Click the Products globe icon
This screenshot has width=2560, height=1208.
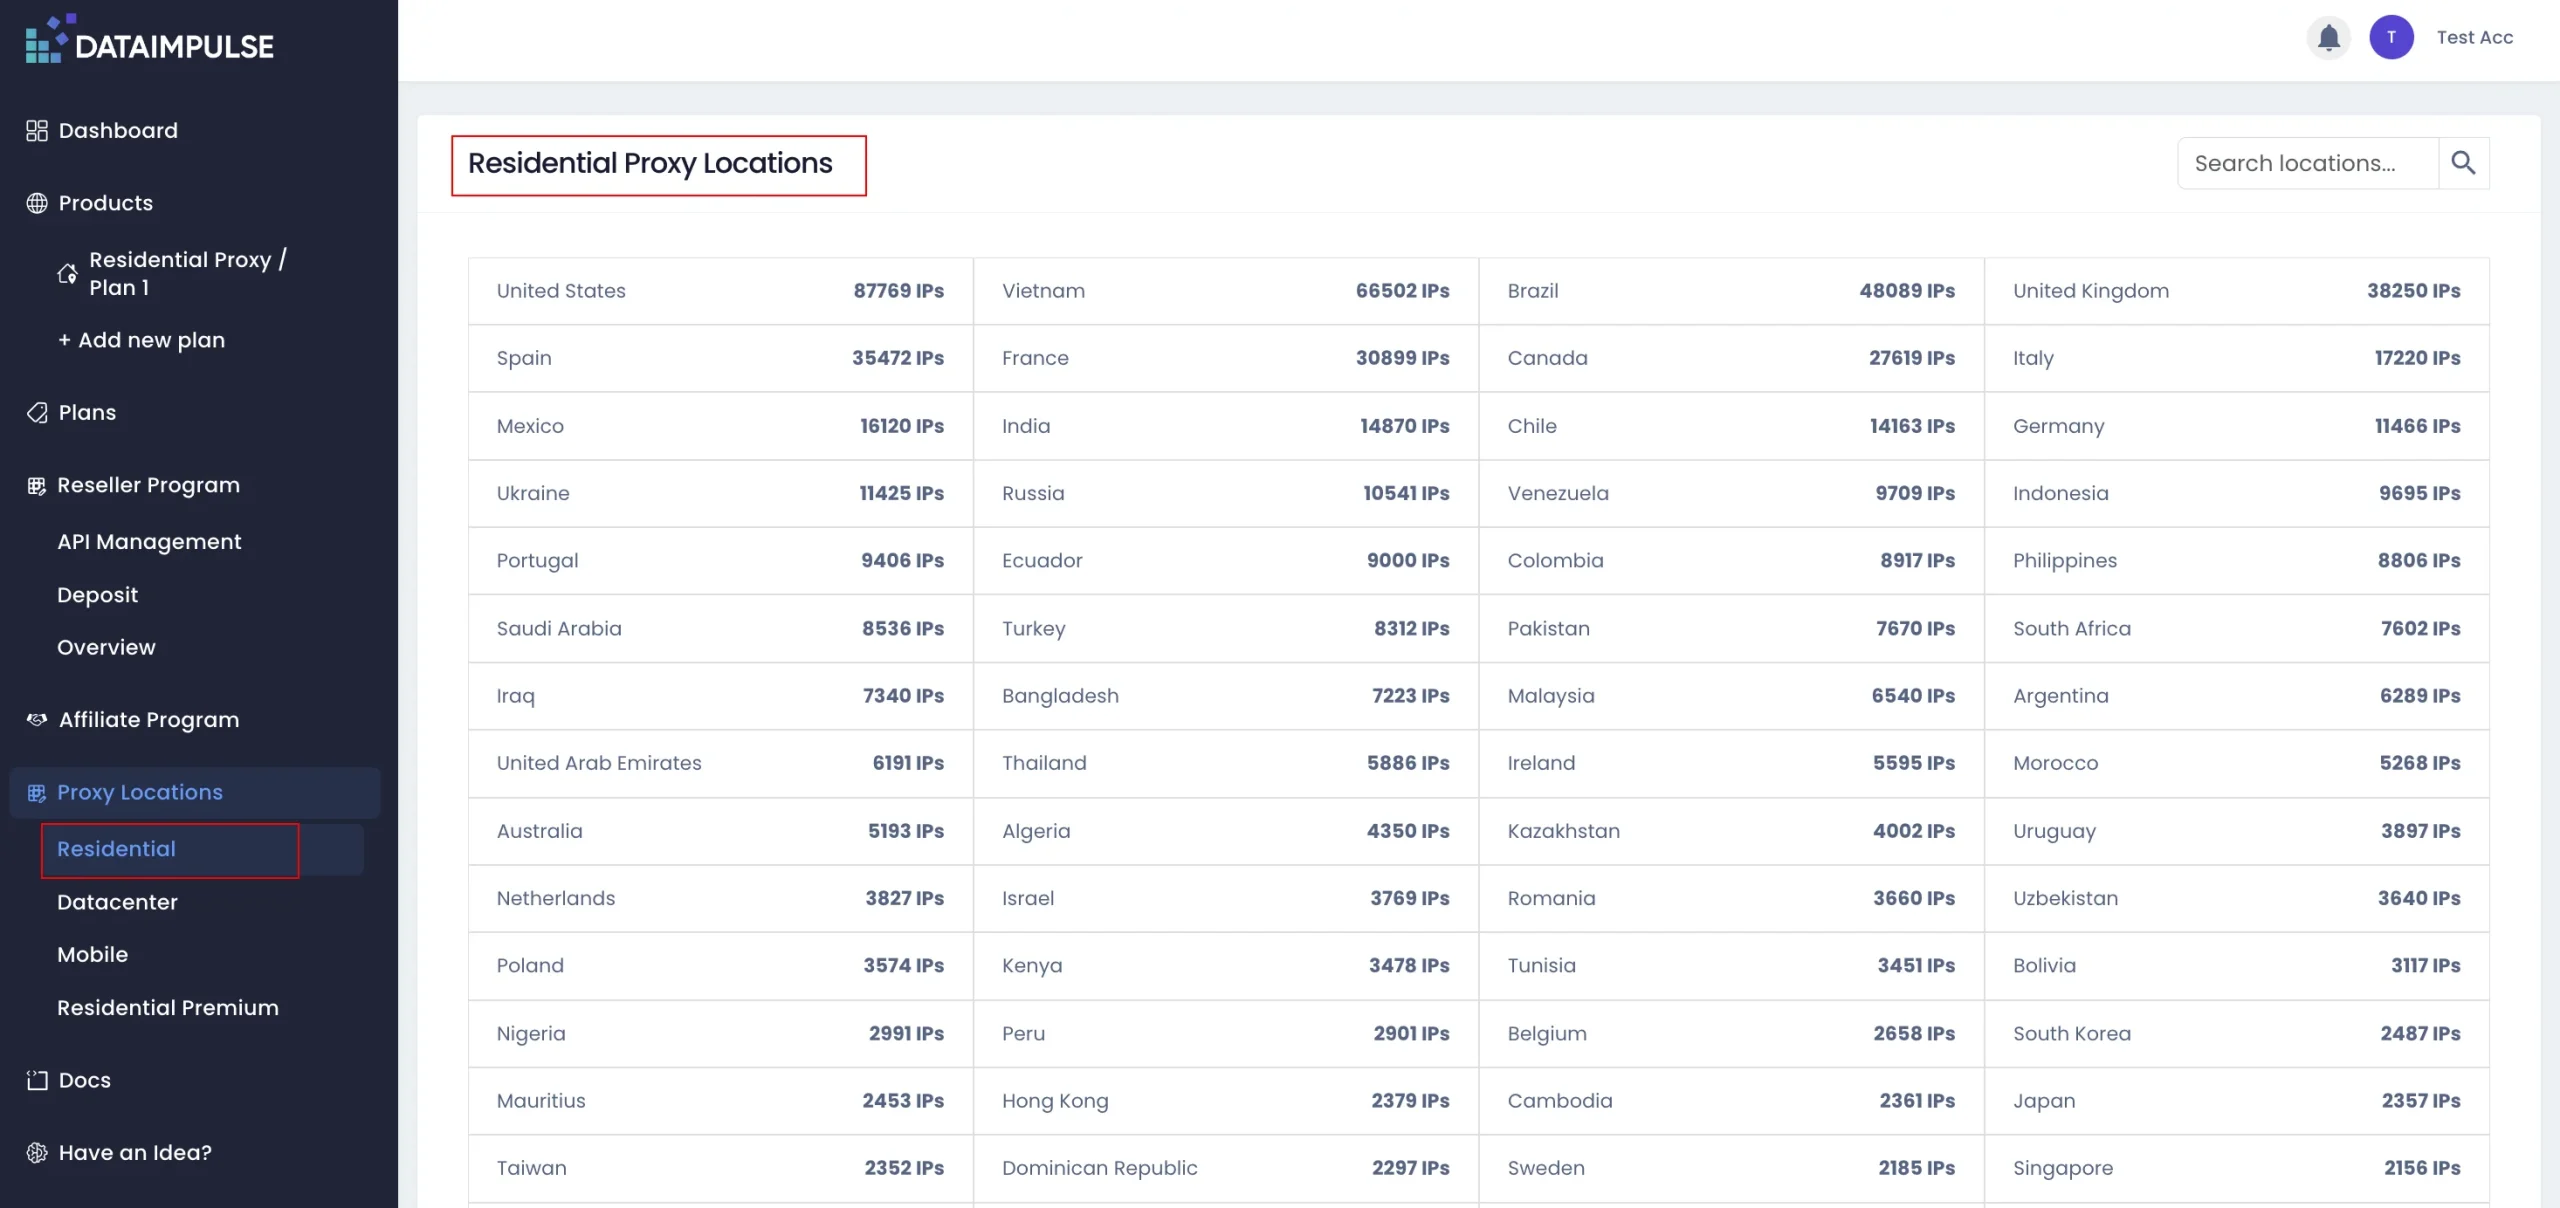[37, 203]
